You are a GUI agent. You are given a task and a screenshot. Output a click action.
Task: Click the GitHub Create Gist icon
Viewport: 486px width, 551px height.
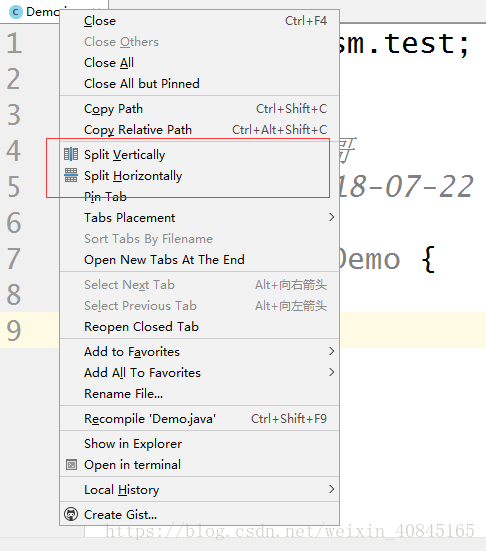(71, 514)
